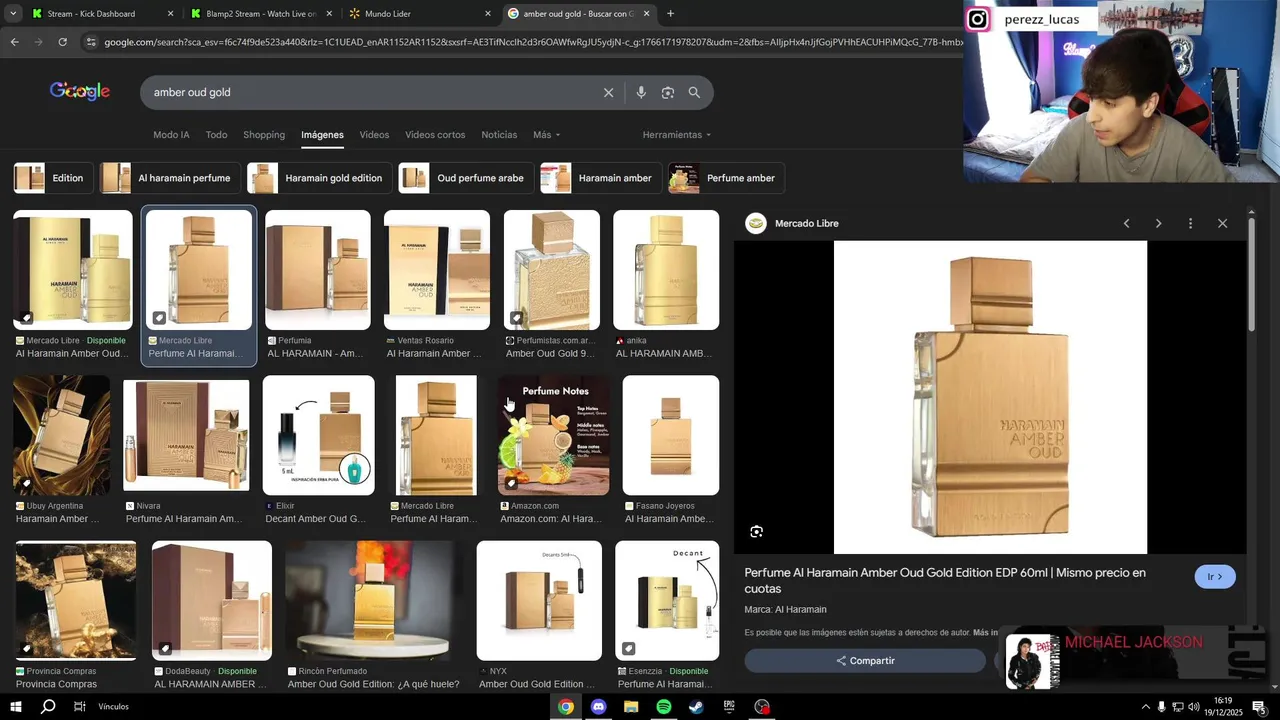The width and height of the screenshot is (1280, 720).
Task: View site information icon in address bar
Action: click(x=91, y=42)
